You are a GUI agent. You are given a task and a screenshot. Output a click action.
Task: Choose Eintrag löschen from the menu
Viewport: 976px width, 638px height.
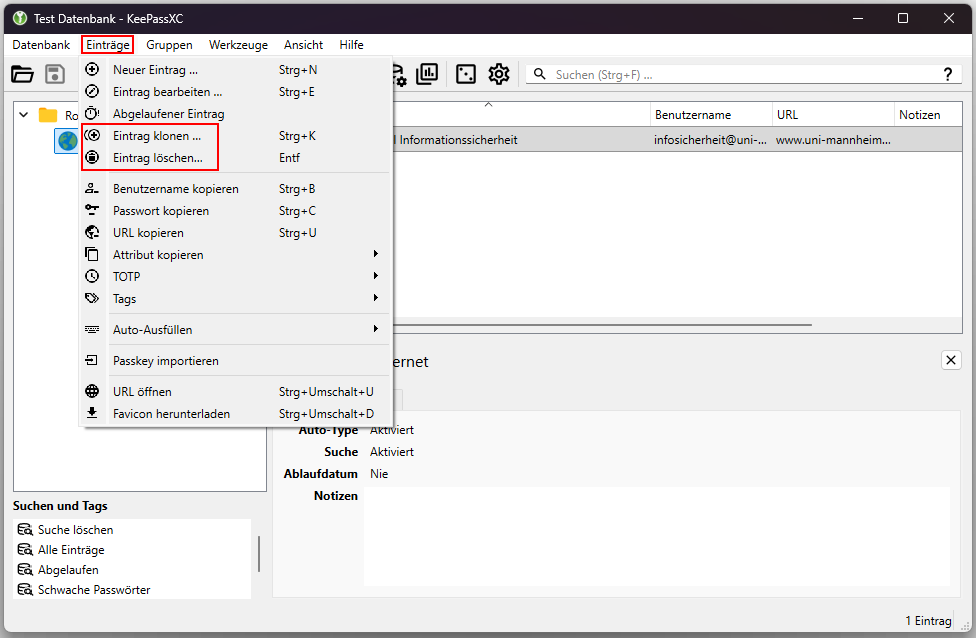[237, 158]
